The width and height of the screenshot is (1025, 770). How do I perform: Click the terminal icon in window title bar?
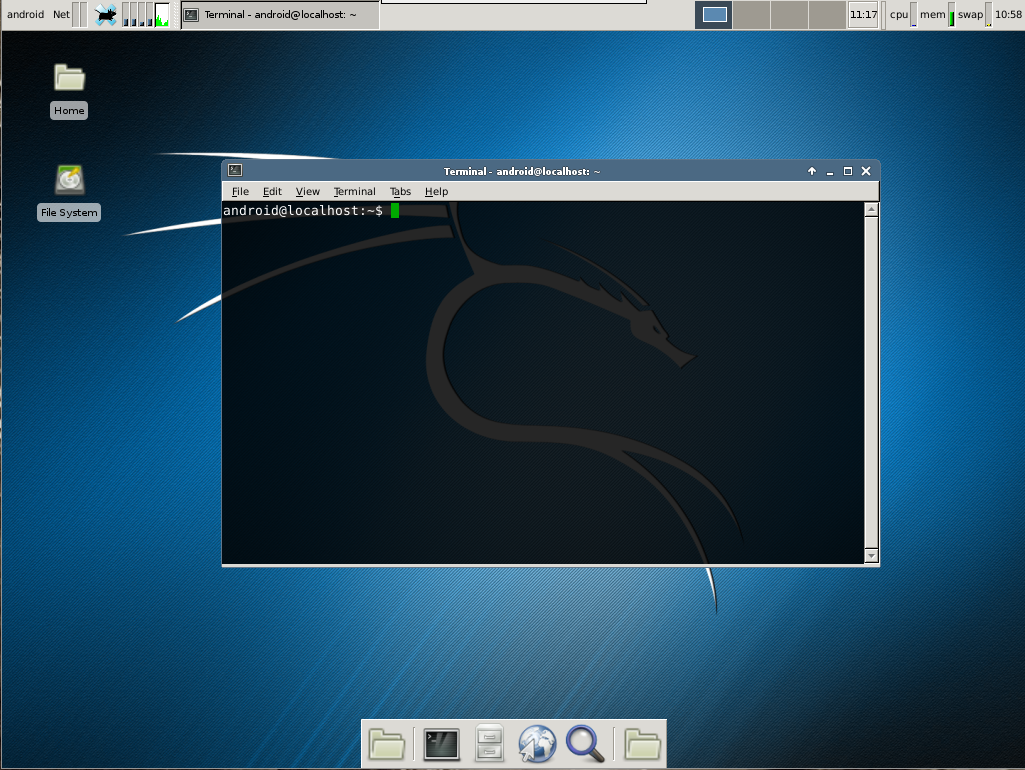pos(235,171)
